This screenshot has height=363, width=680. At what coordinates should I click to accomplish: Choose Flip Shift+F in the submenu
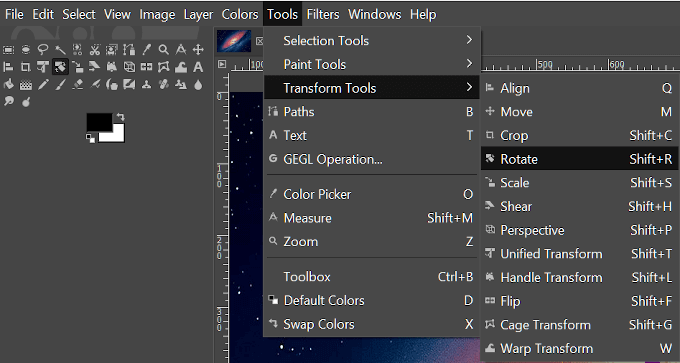click(579, 301)
